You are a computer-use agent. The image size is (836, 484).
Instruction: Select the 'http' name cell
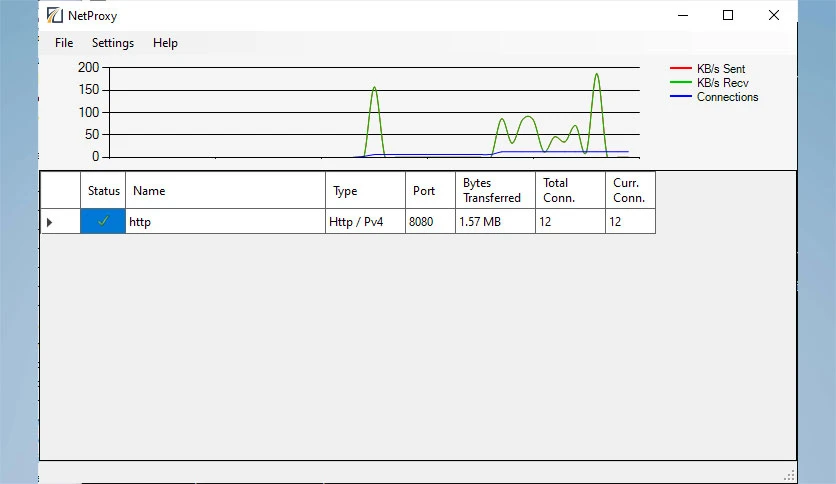point(225,221)
